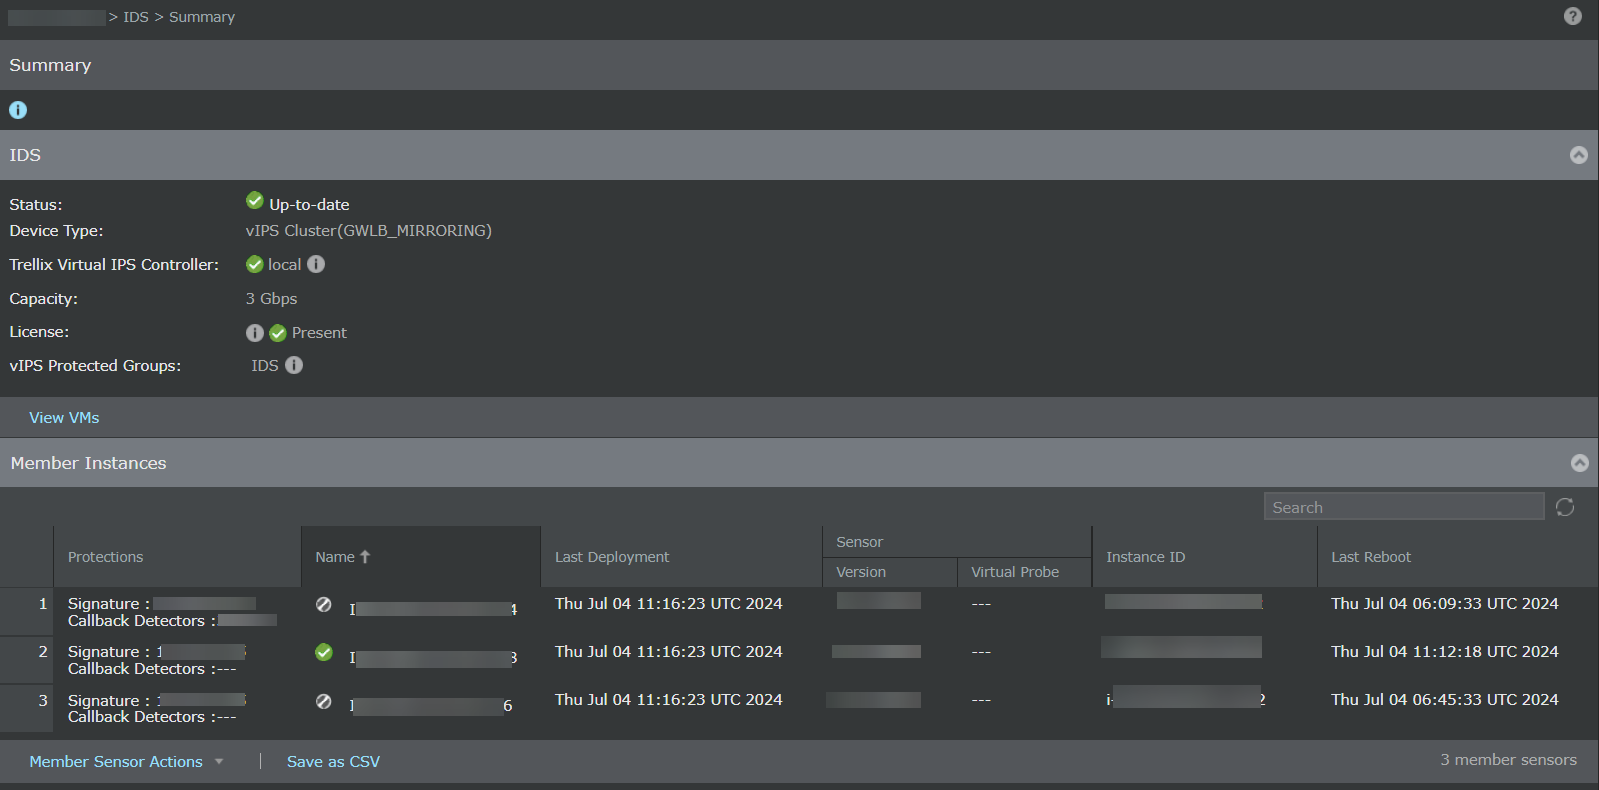
Task: Collapse the Member Instances section
Action: pyautogui.click(x=1580, y=463)
